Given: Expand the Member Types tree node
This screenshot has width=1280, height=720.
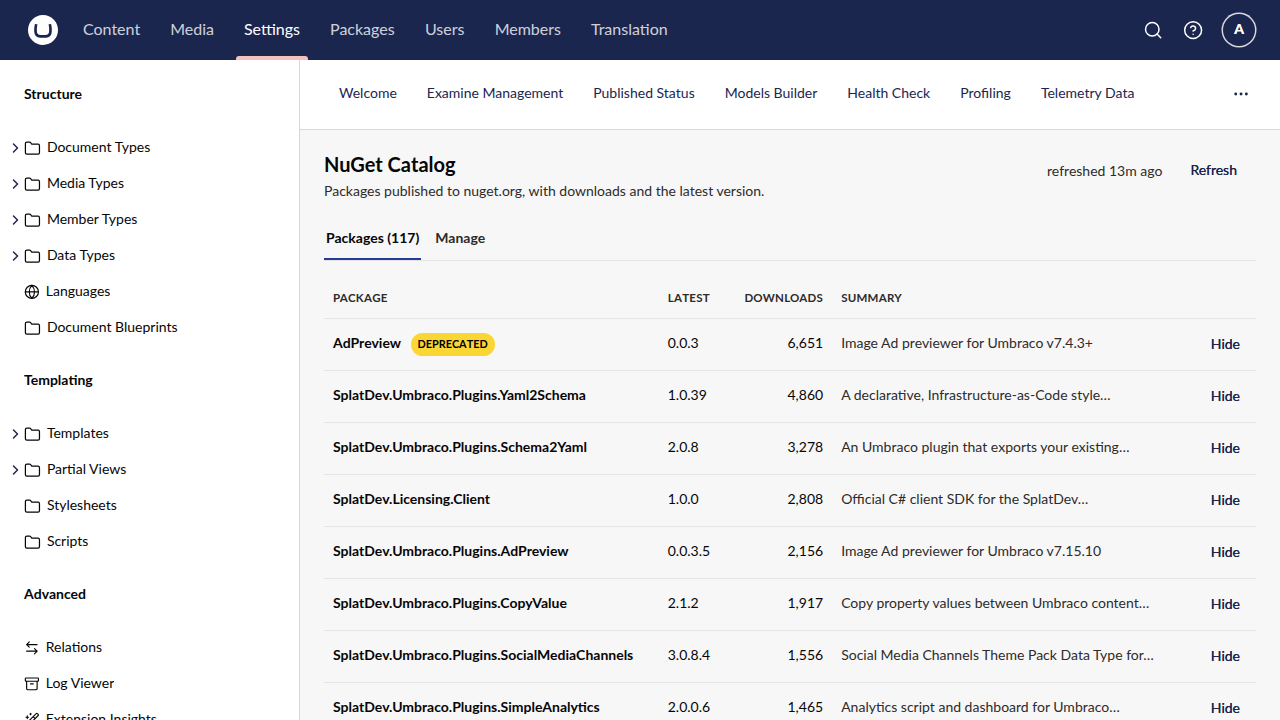Looking at the screenshot, I should 15,220.
